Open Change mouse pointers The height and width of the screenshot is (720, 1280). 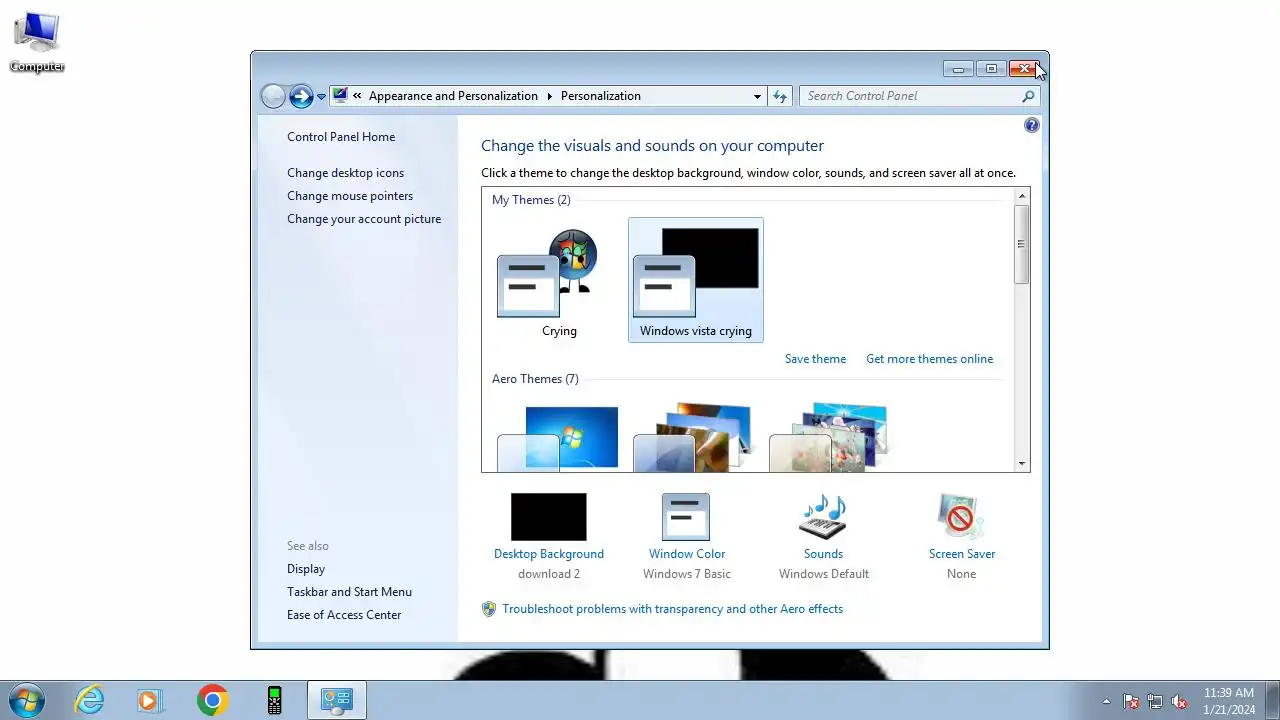pos(350,196)
